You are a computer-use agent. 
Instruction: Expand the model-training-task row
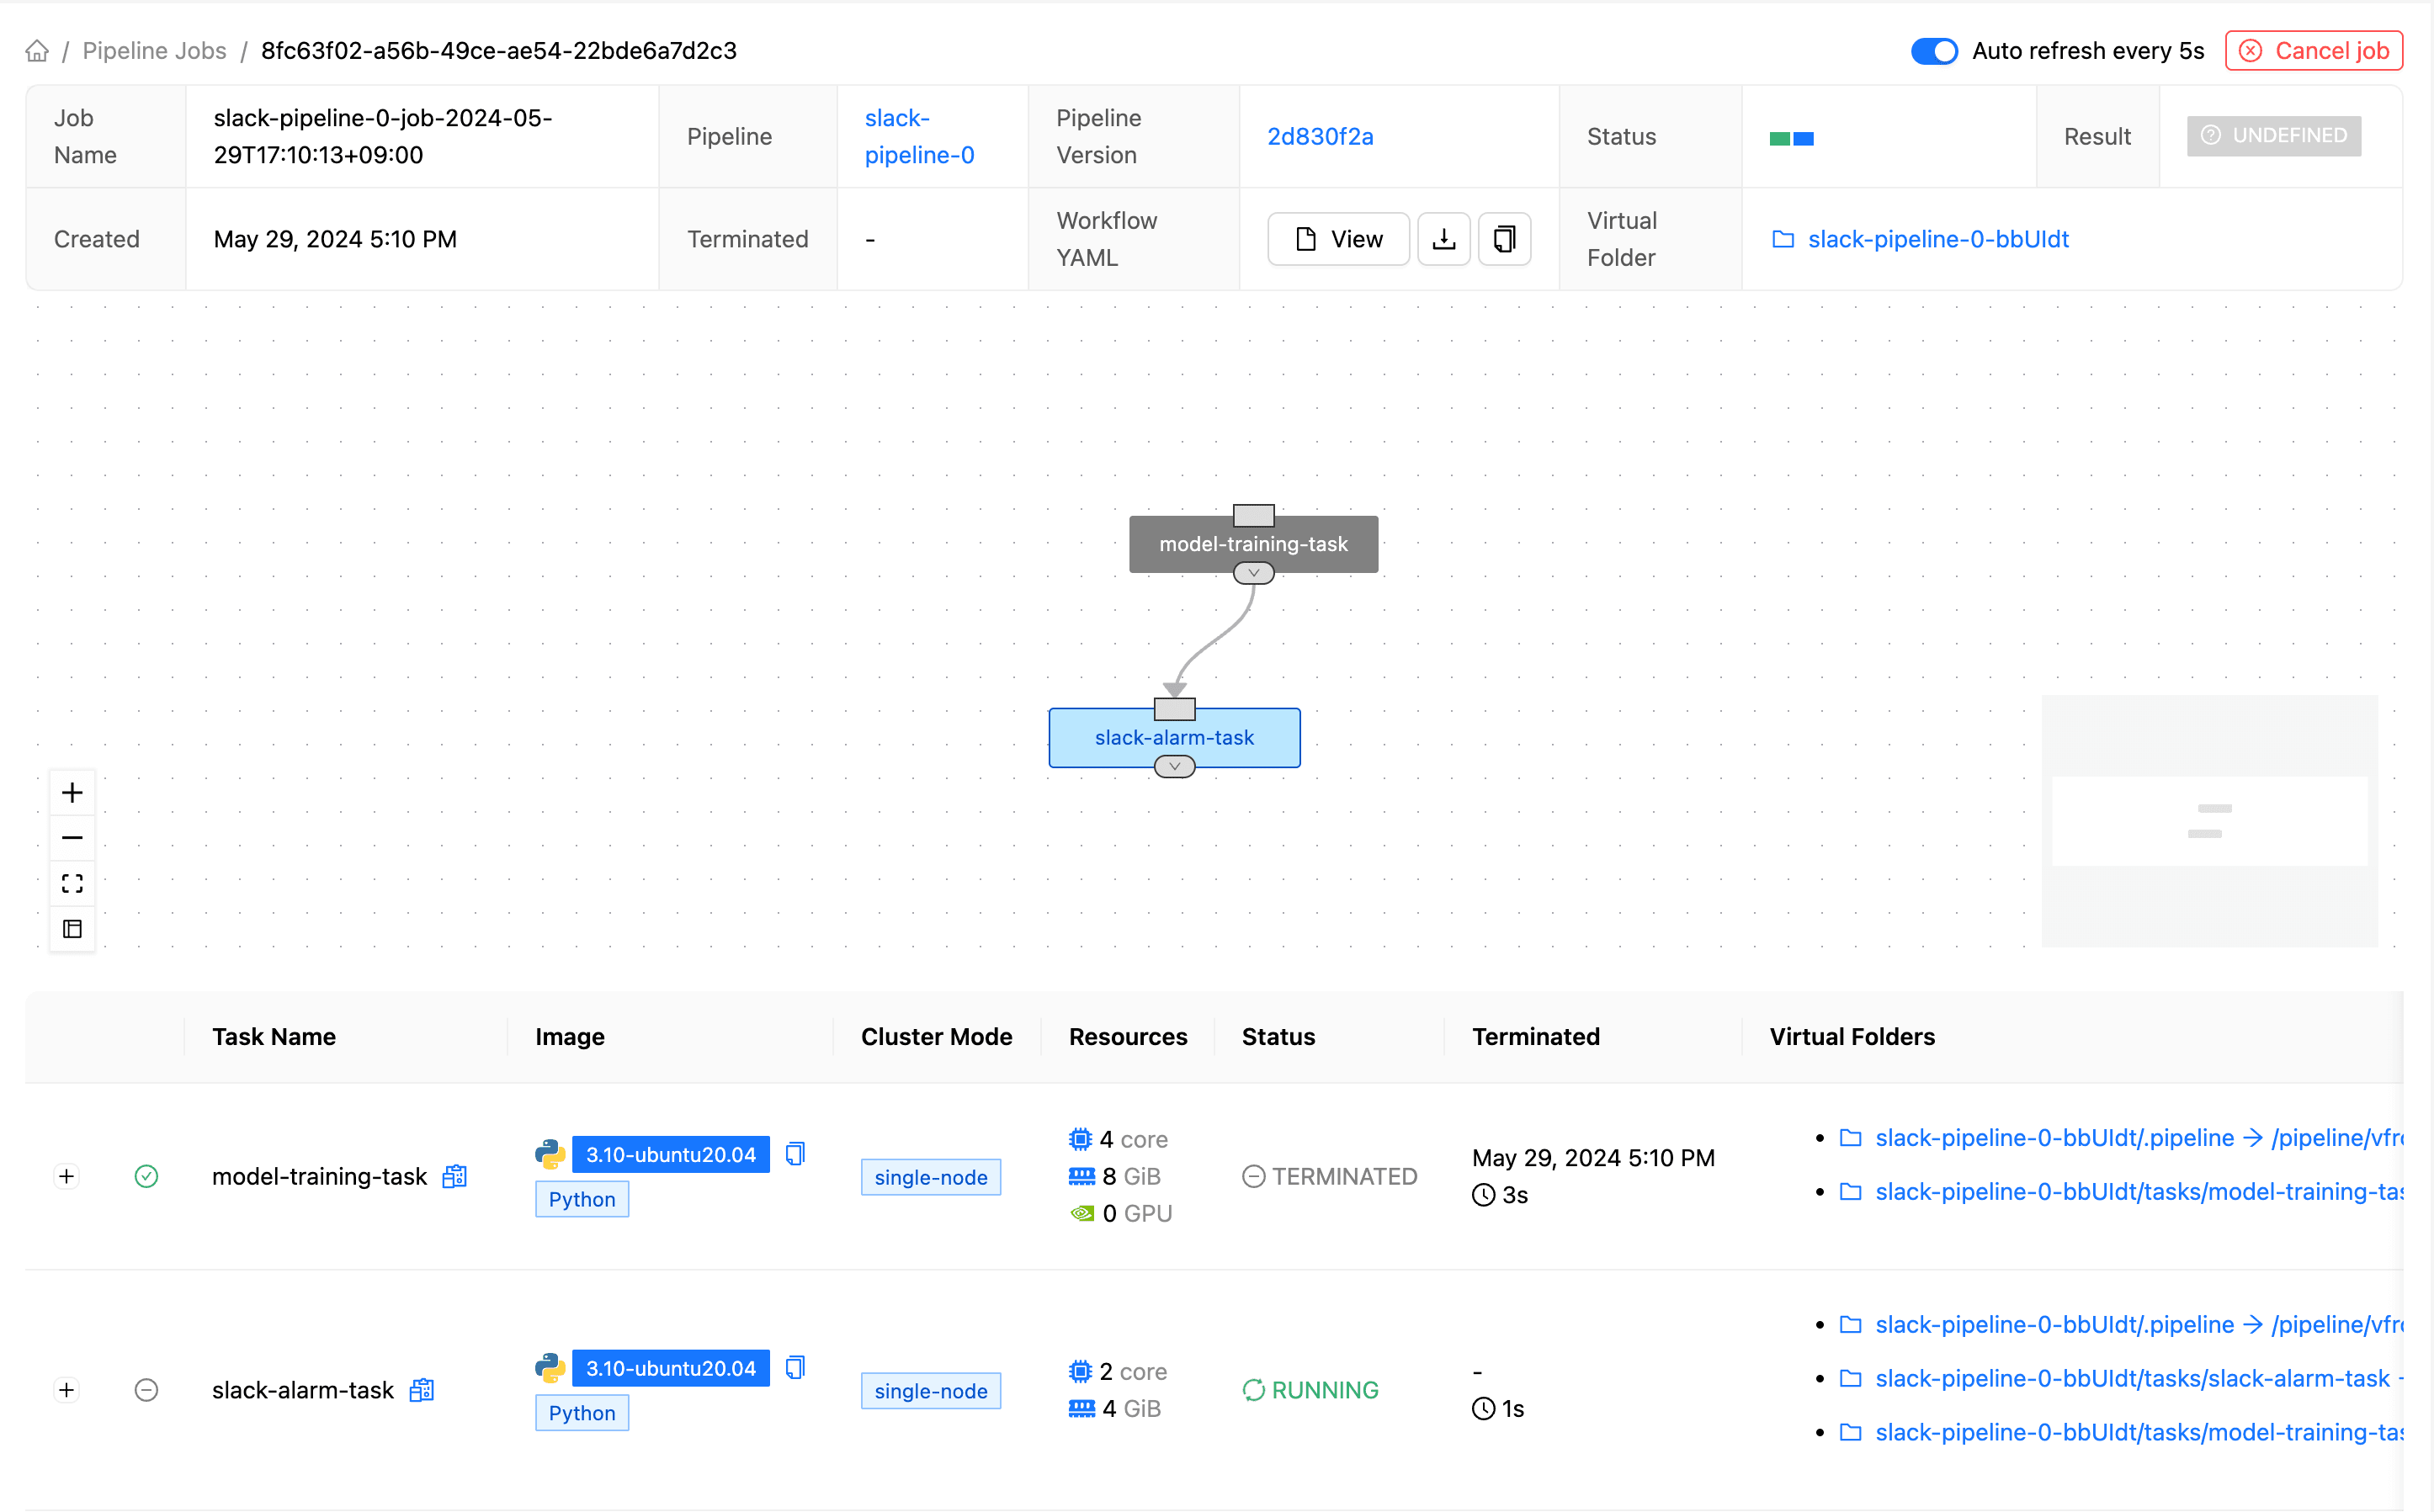(67, 1176)
